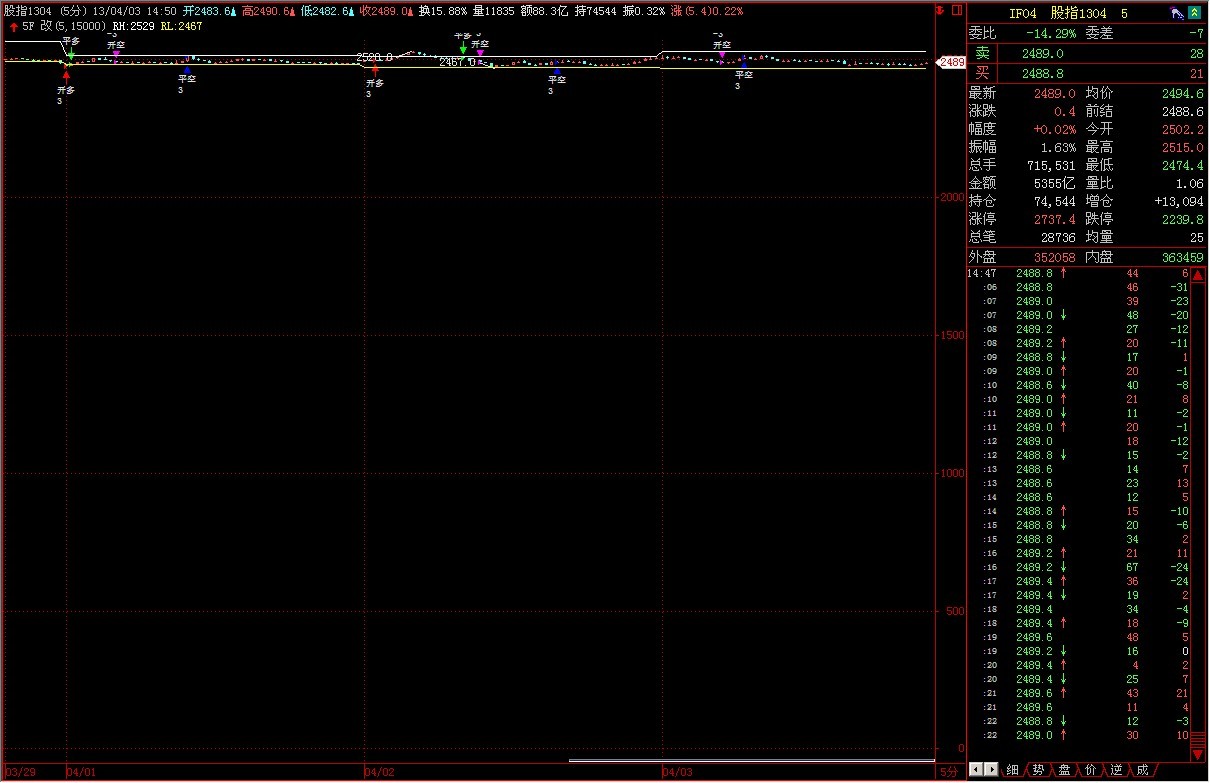Image resolution: width=1210 pixels, height=783 pixels.
Task: Click the 涨停 2737.4 value
Action: (x=1056, y=219)
